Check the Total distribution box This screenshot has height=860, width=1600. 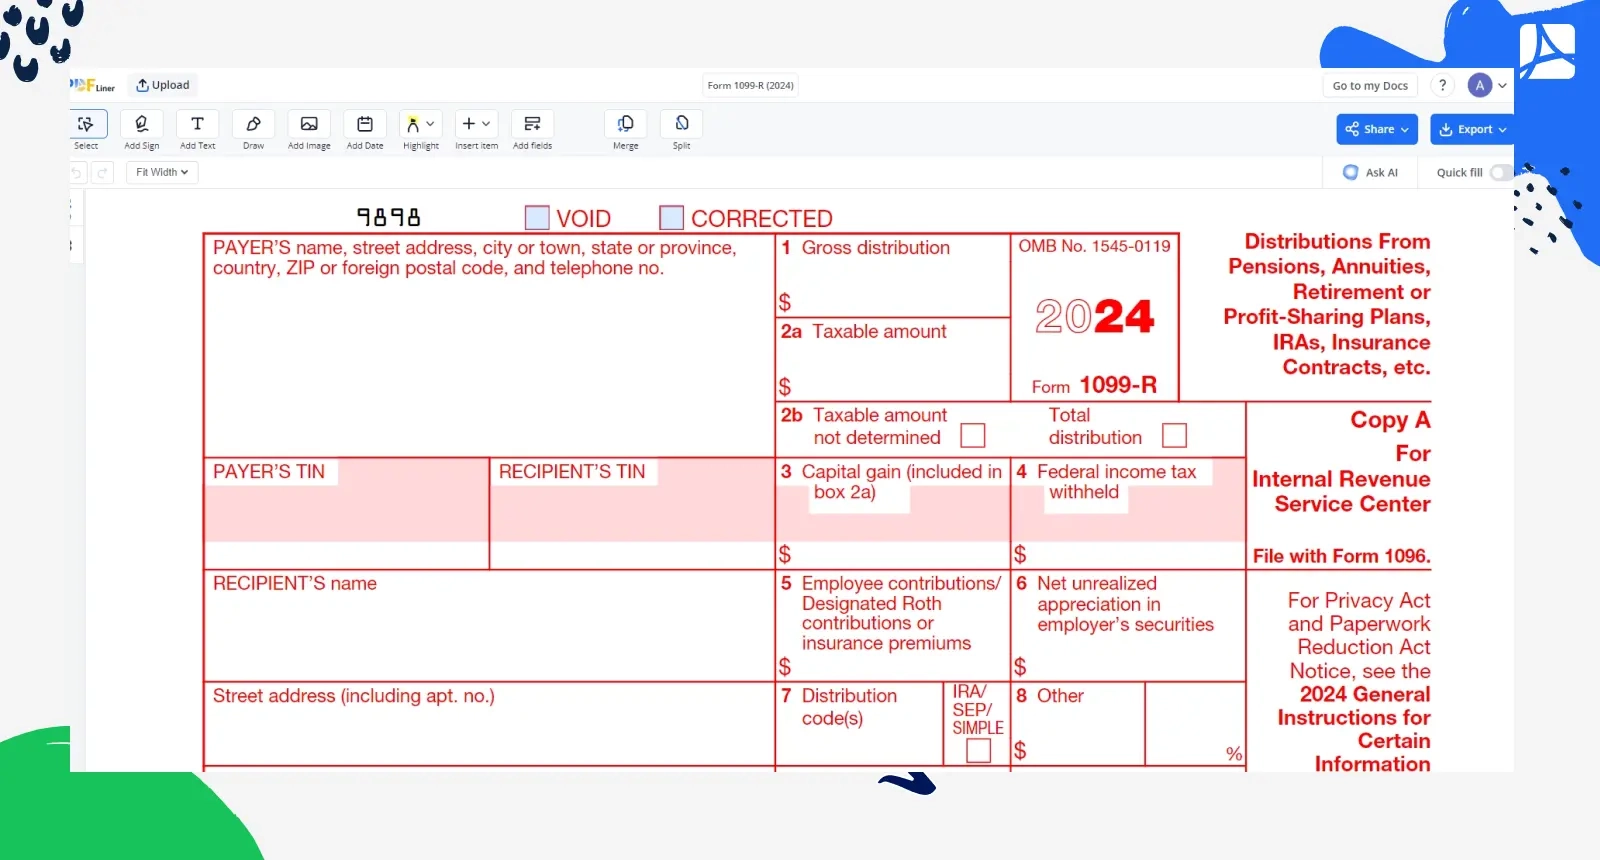click(x=1174, y=436)
